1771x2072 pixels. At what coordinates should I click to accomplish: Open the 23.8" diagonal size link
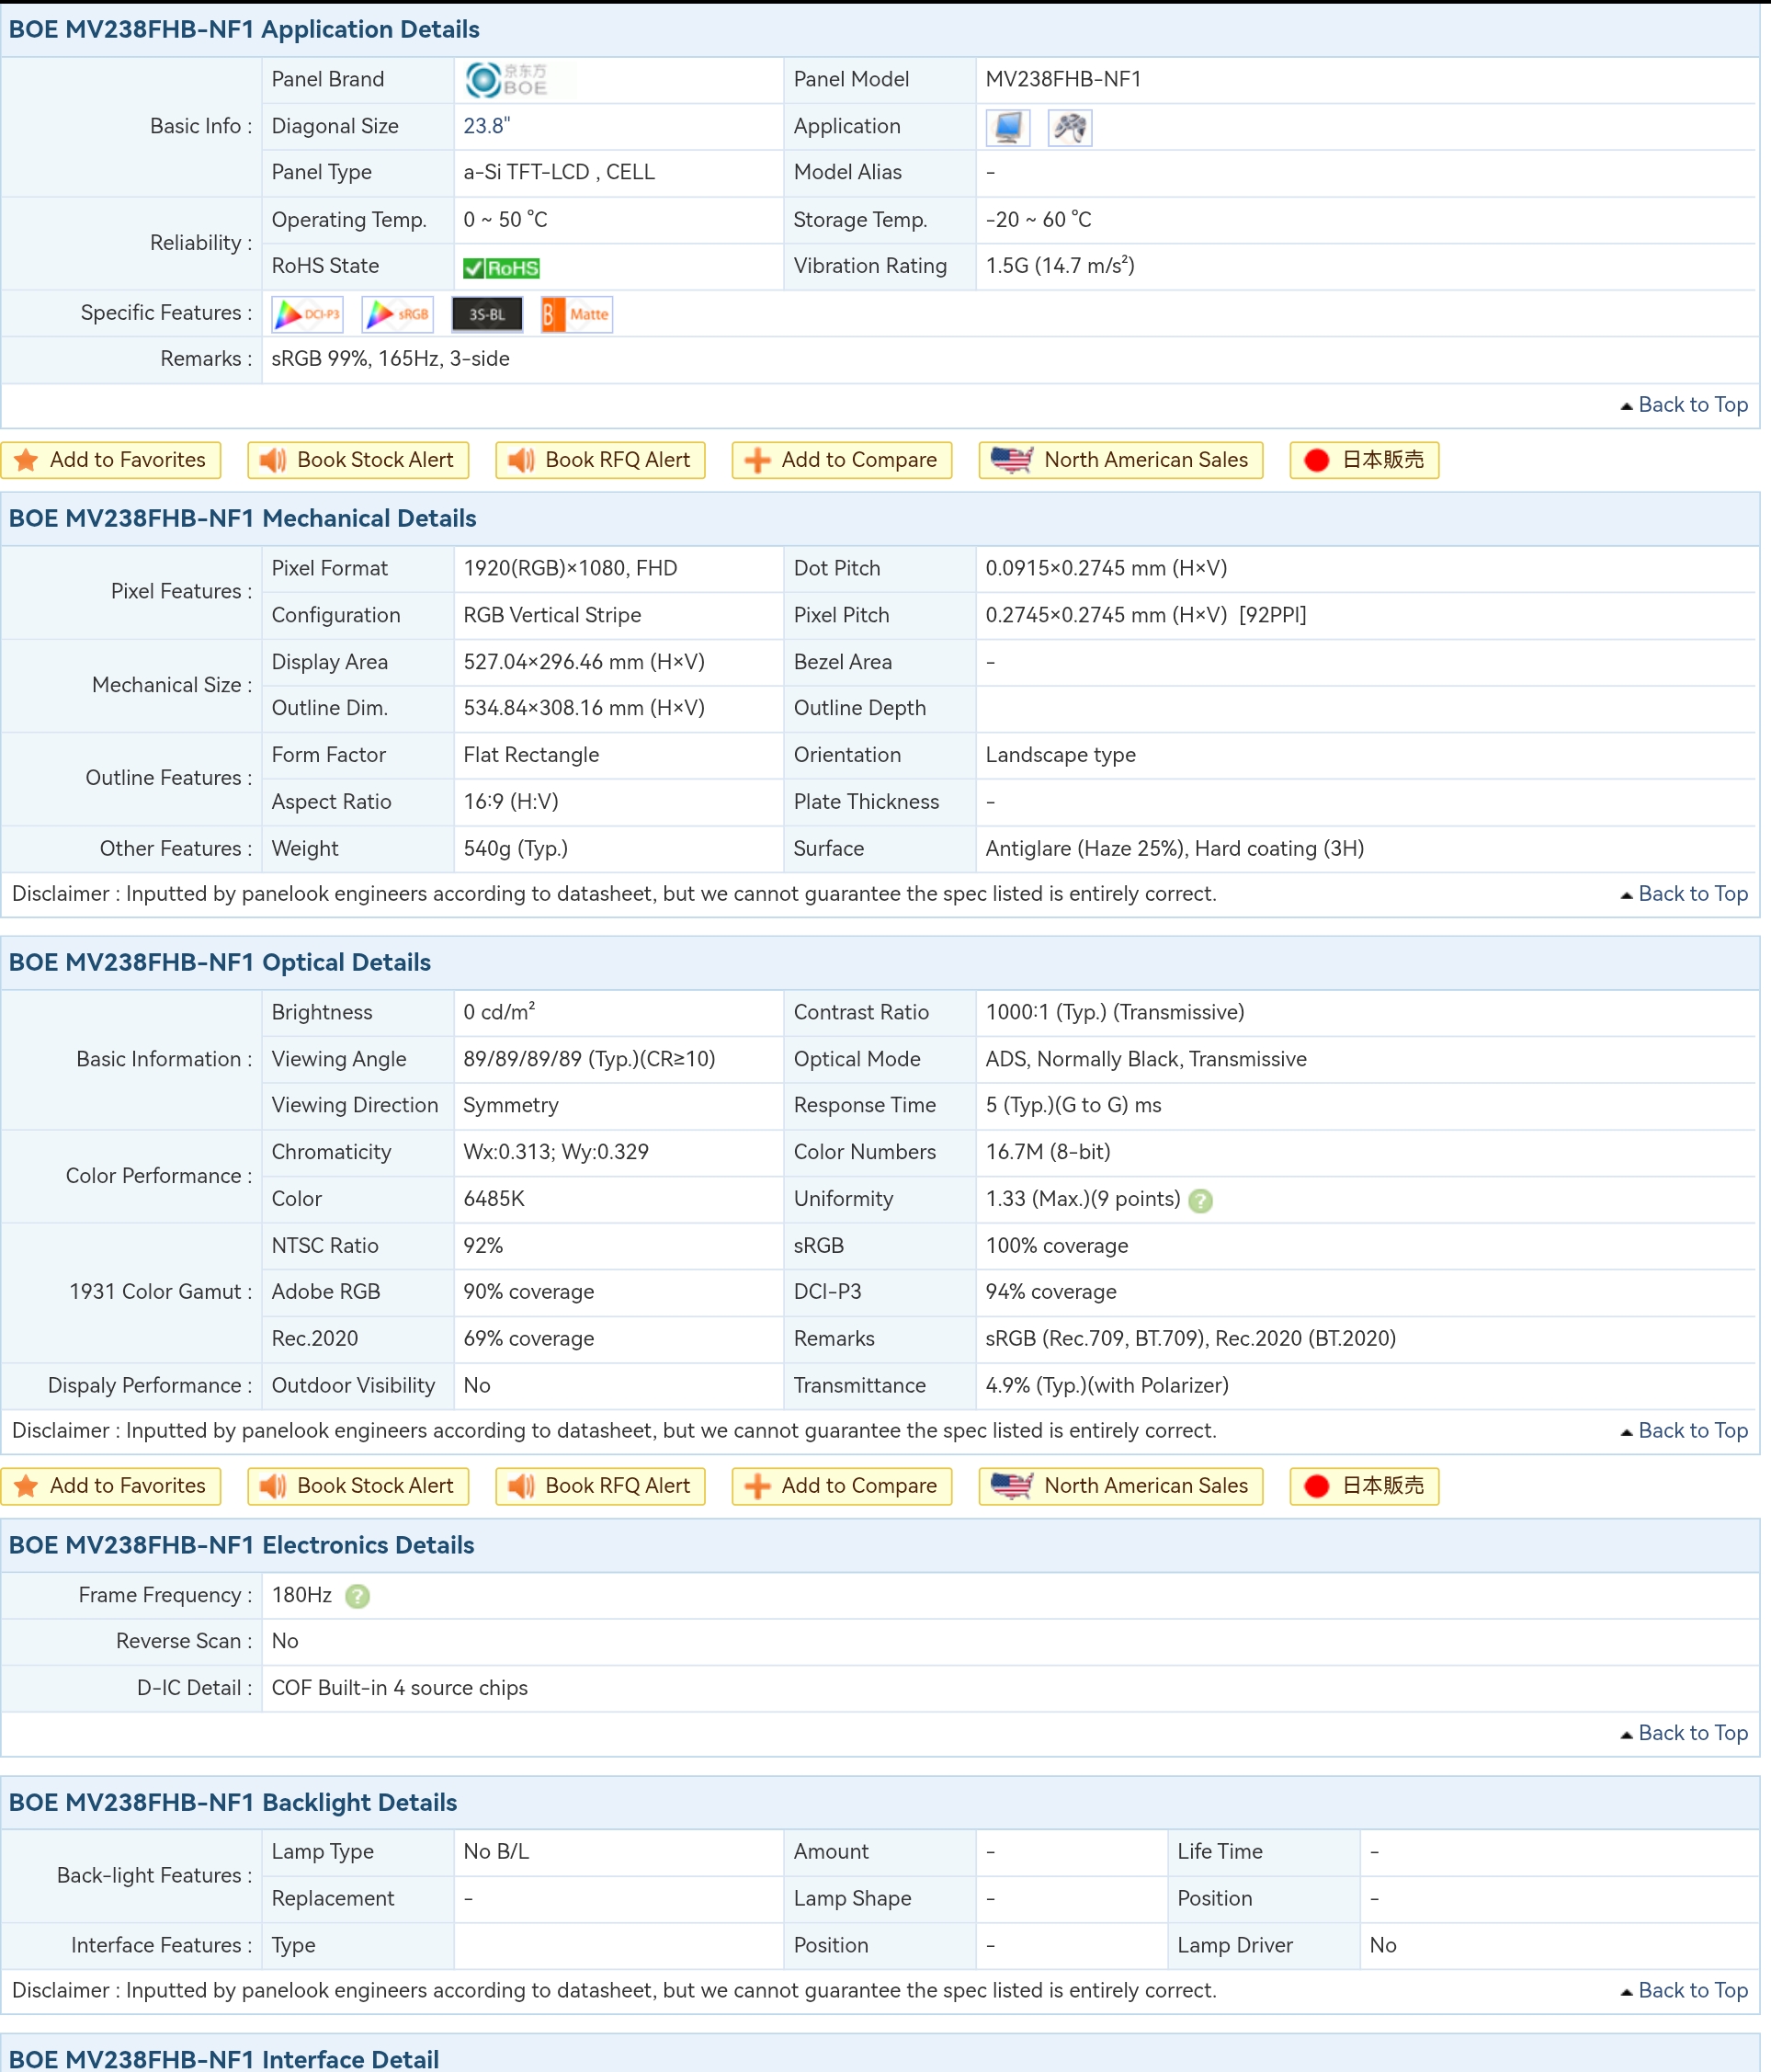tap(486, 126)
